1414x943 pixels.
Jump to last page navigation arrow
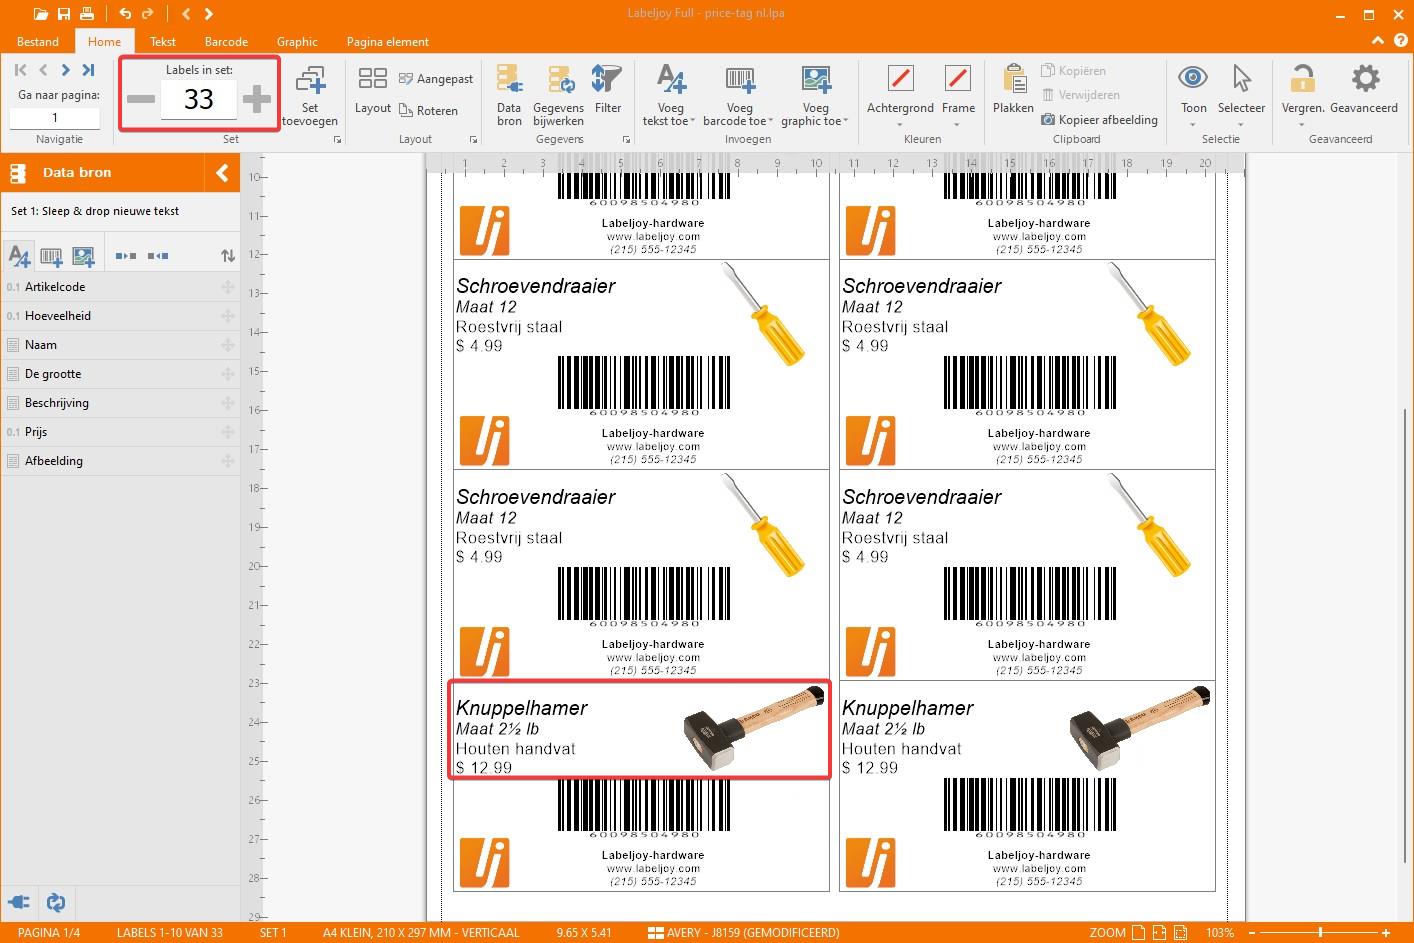(88, 70)
